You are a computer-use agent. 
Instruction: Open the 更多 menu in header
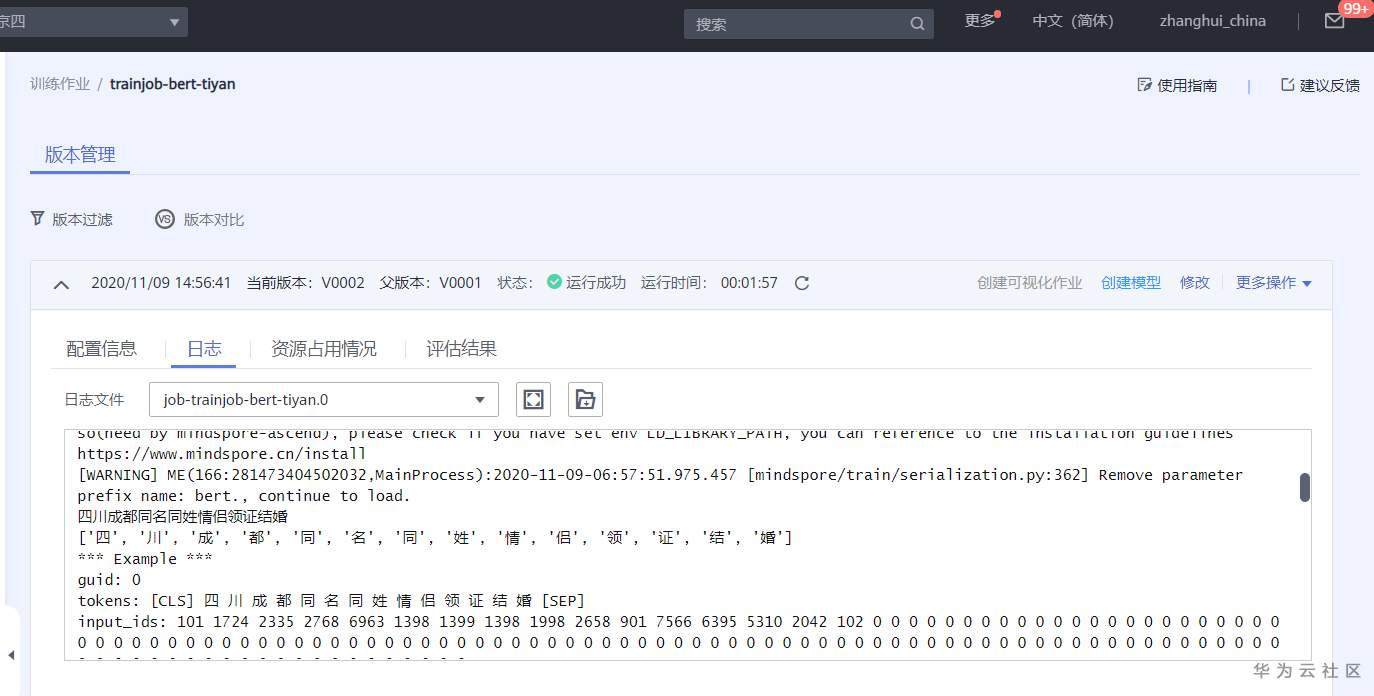(980, 21)
